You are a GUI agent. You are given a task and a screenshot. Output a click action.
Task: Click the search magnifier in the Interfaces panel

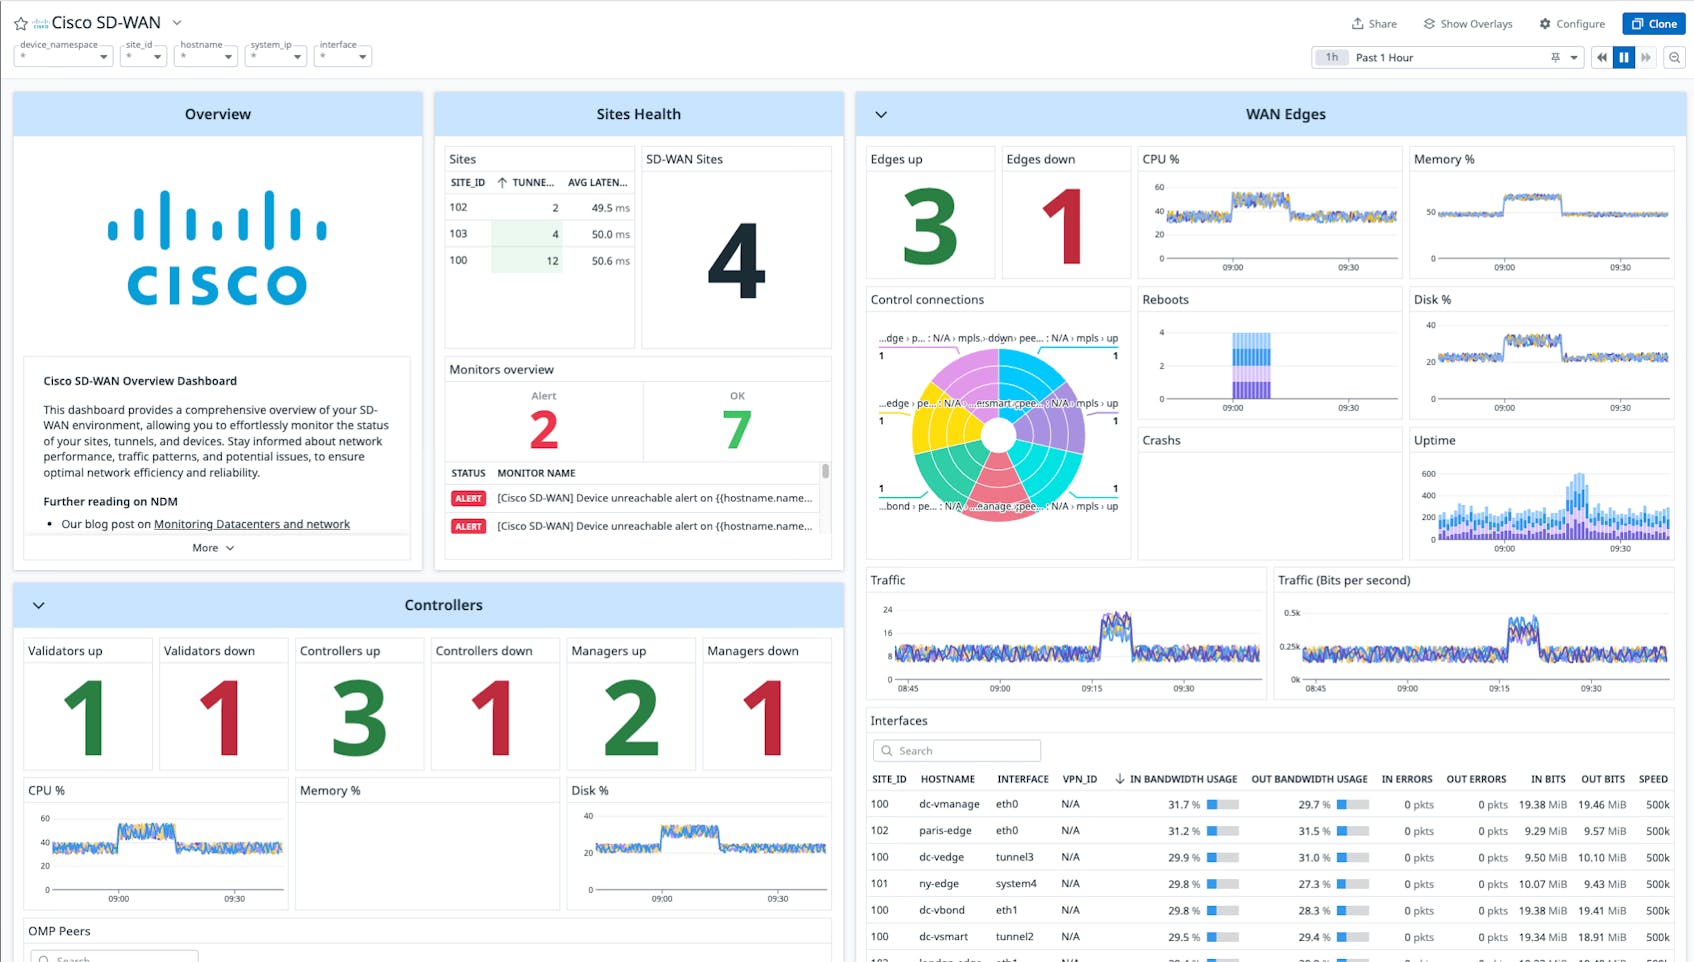click(x=888, y=750)
